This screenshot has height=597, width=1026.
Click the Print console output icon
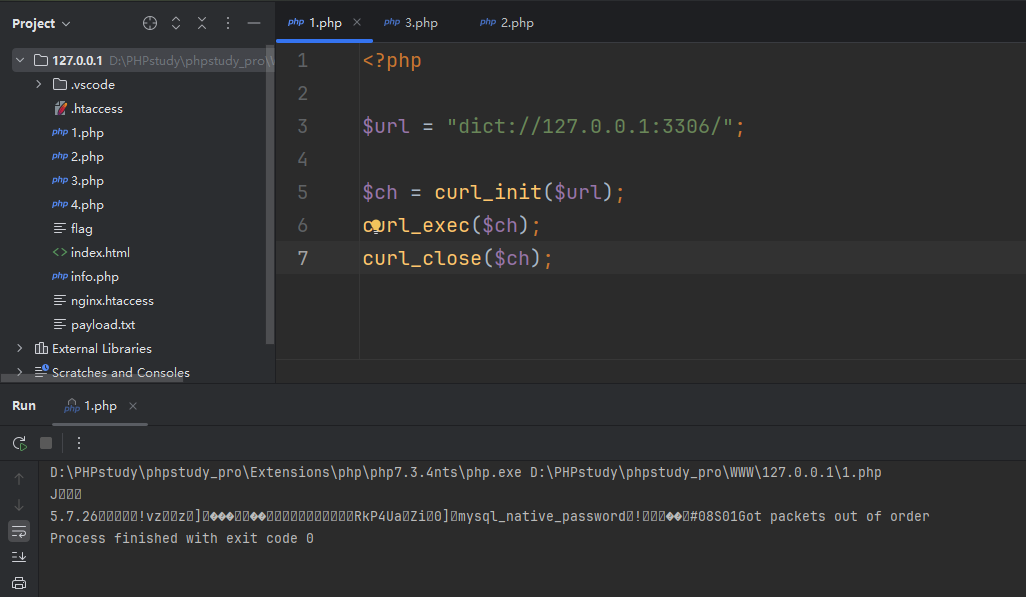tap(19, 583)
